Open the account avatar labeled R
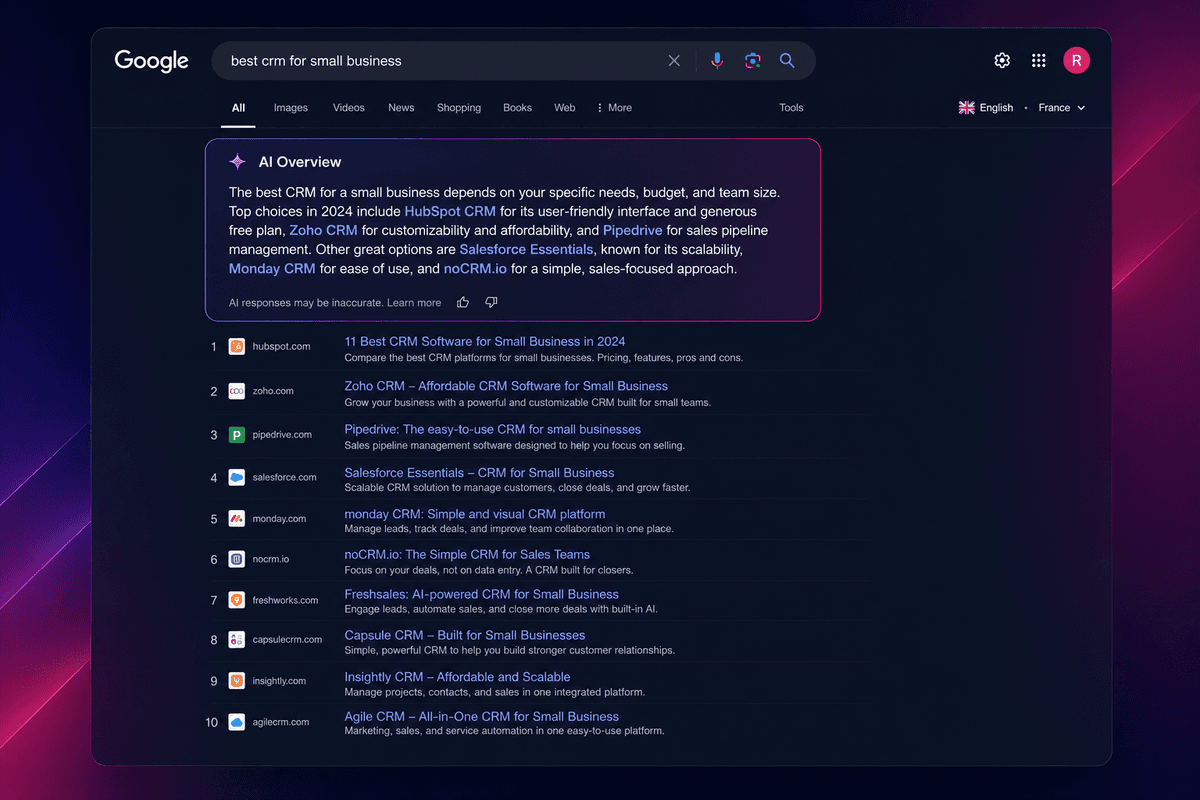Viewport: 1200px width, 800px height. (x=1076, y=61)
